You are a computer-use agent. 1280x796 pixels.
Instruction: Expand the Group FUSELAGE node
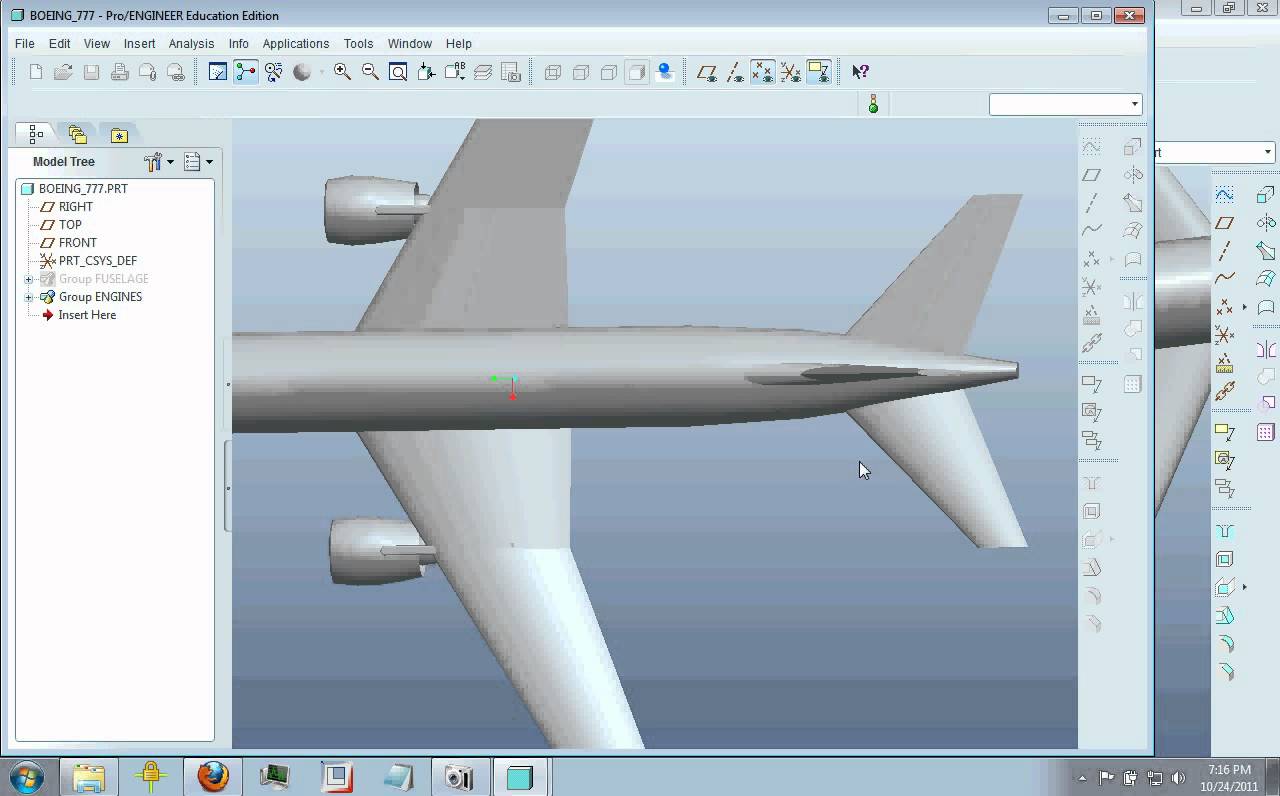click(x=26, y=278)
